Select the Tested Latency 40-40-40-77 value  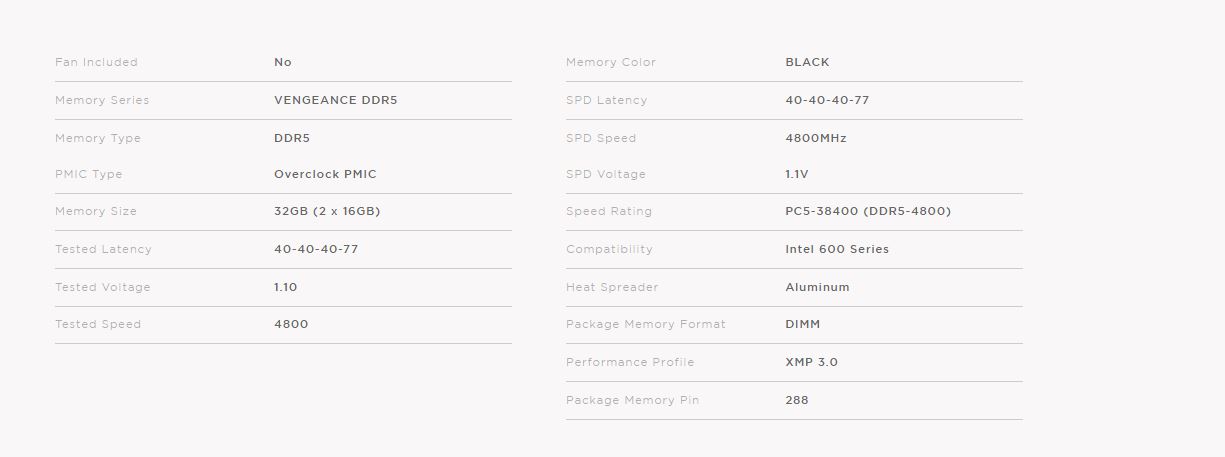point(316,249)
